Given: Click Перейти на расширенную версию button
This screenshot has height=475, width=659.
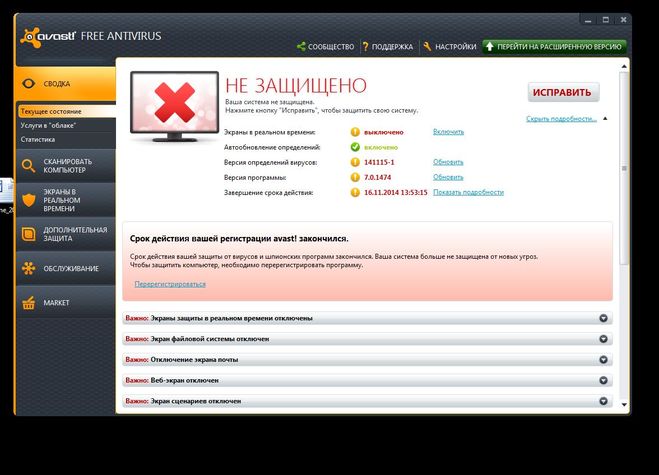Looking at the screenshot, I should [x=554, y=47].
